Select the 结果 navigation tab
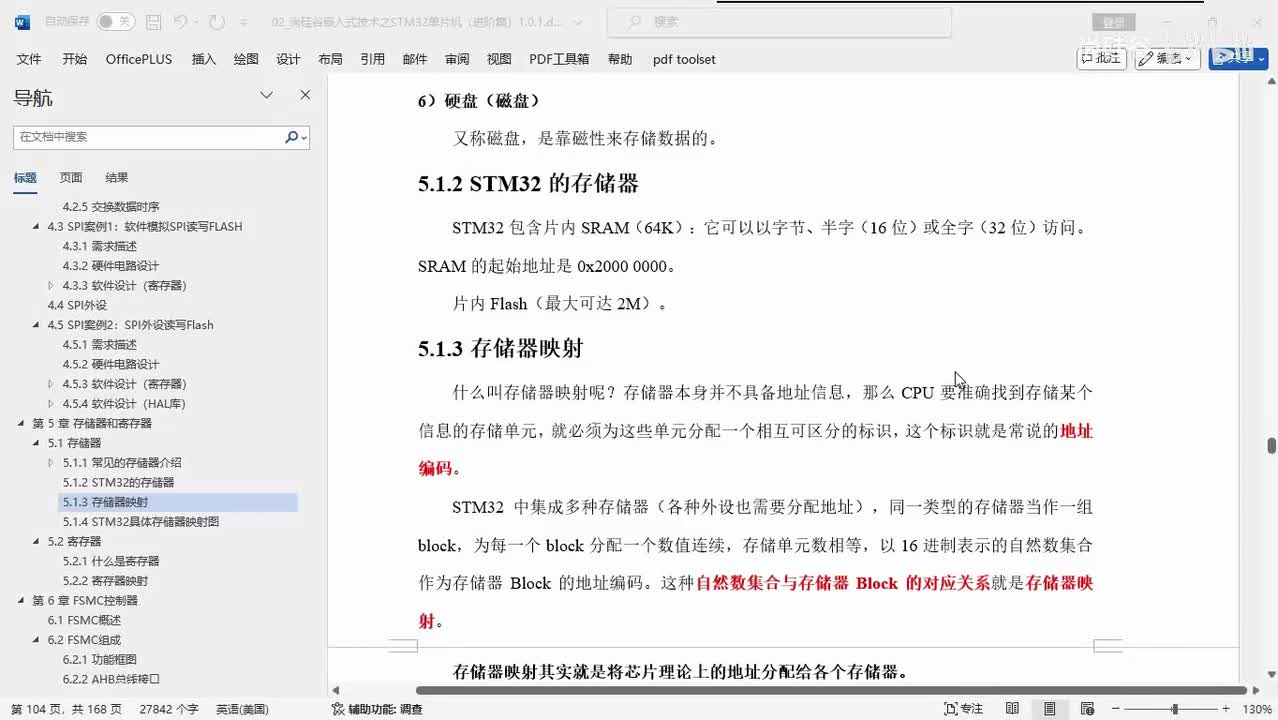1278x720 pixels. 117,178
